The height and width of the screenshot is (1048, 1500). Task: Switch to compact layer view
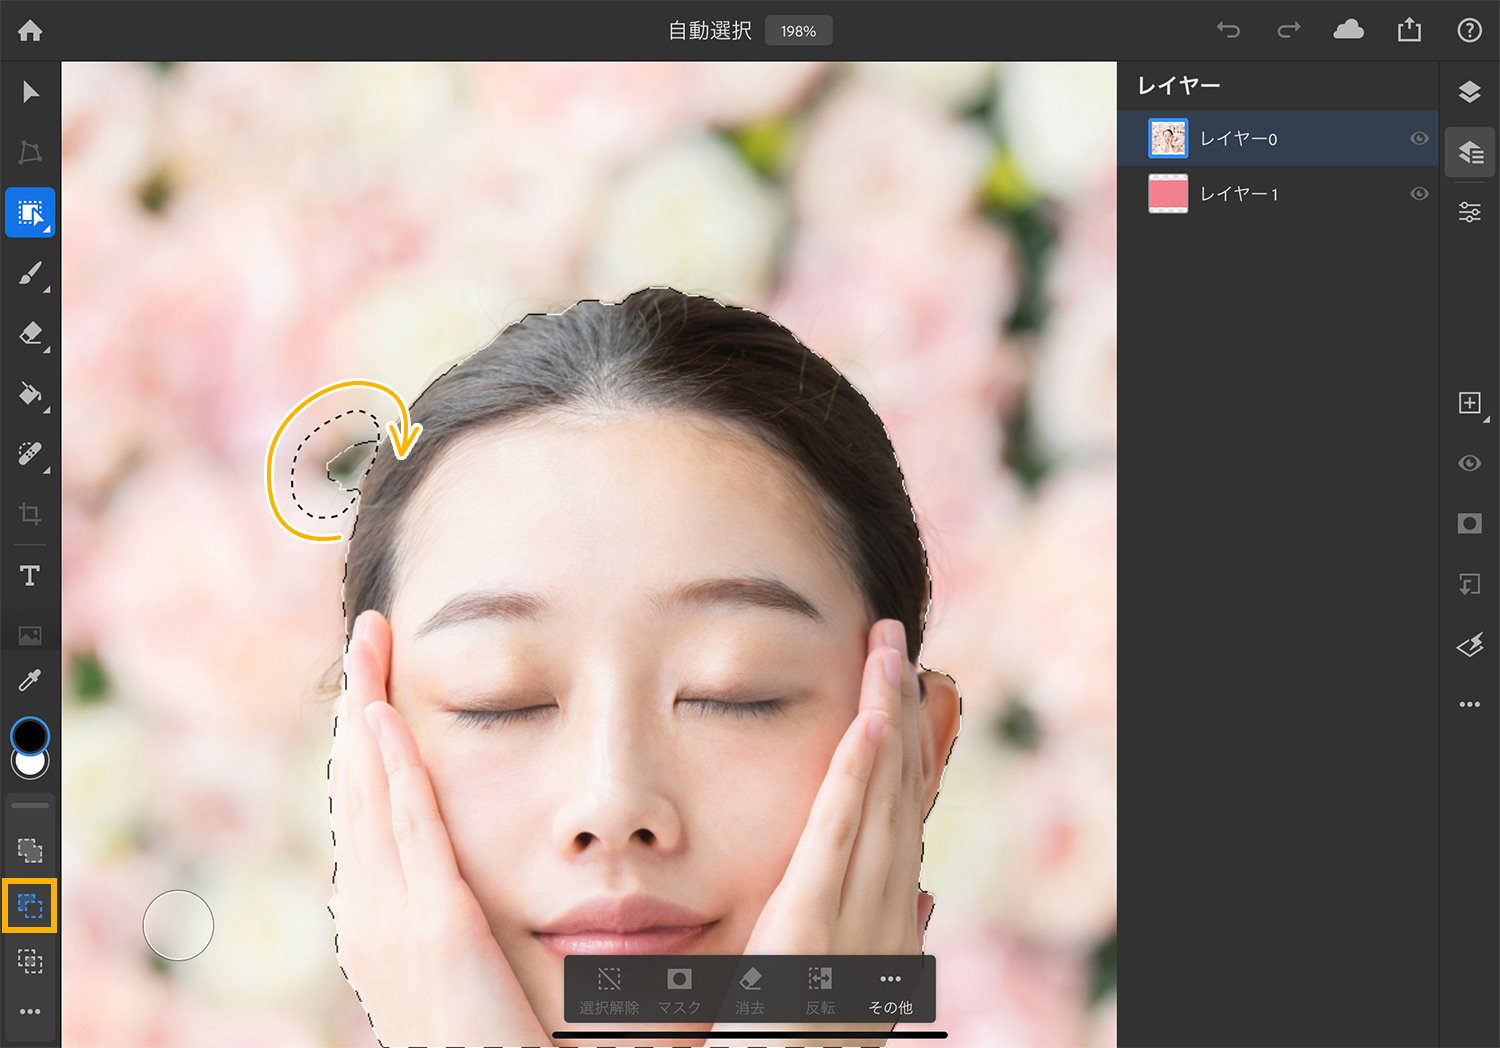point(1469,92)
